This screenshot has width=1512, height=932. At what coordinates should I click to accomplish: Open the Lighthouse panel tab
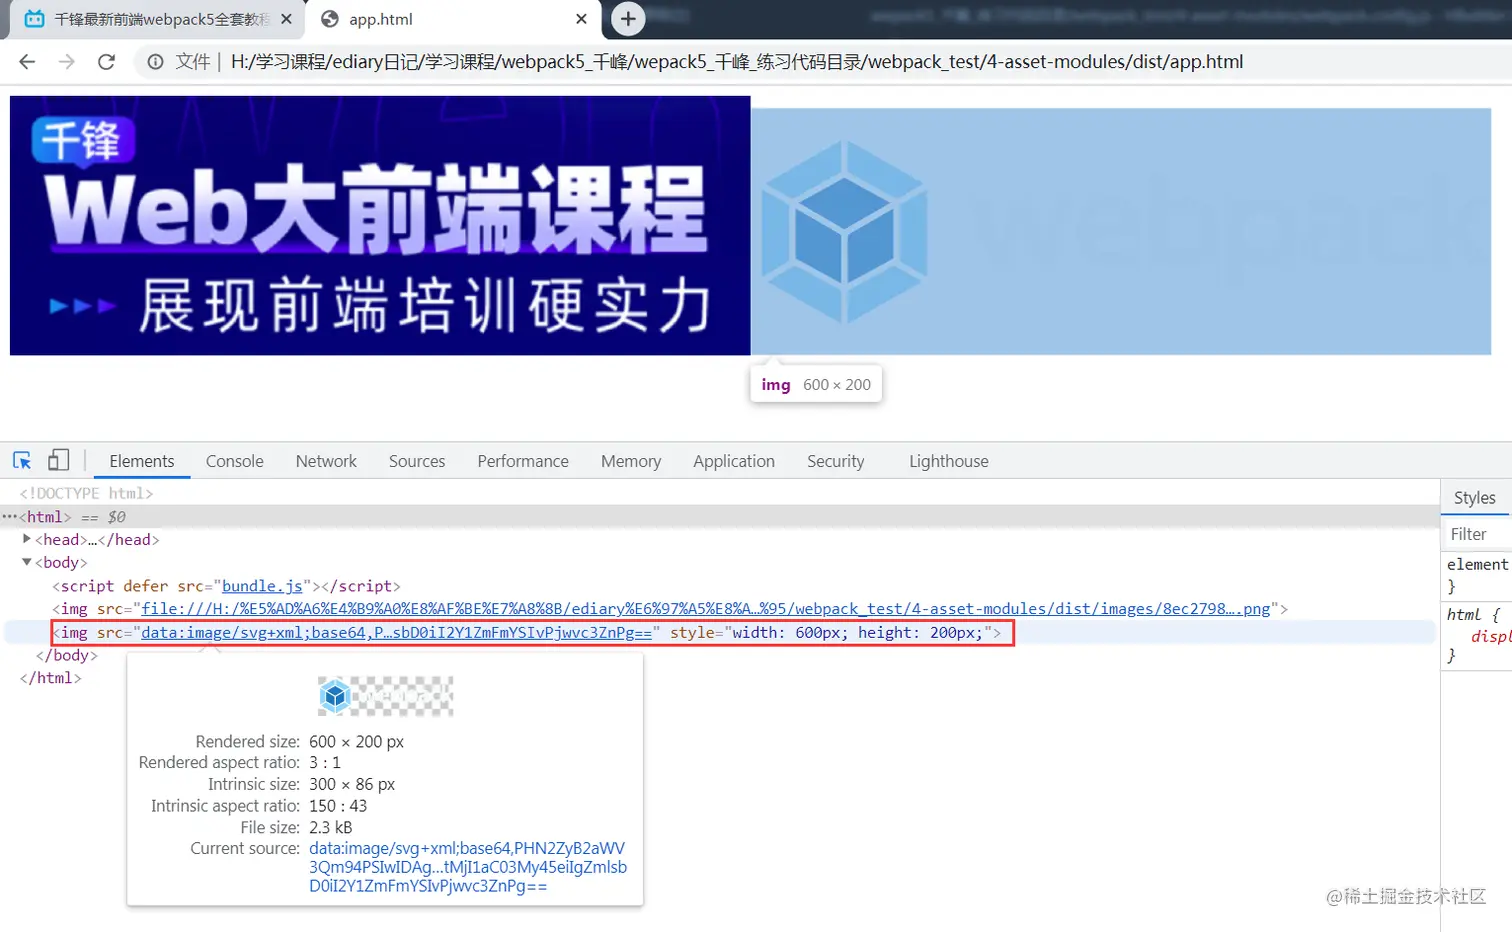click(x=949, y=461)
